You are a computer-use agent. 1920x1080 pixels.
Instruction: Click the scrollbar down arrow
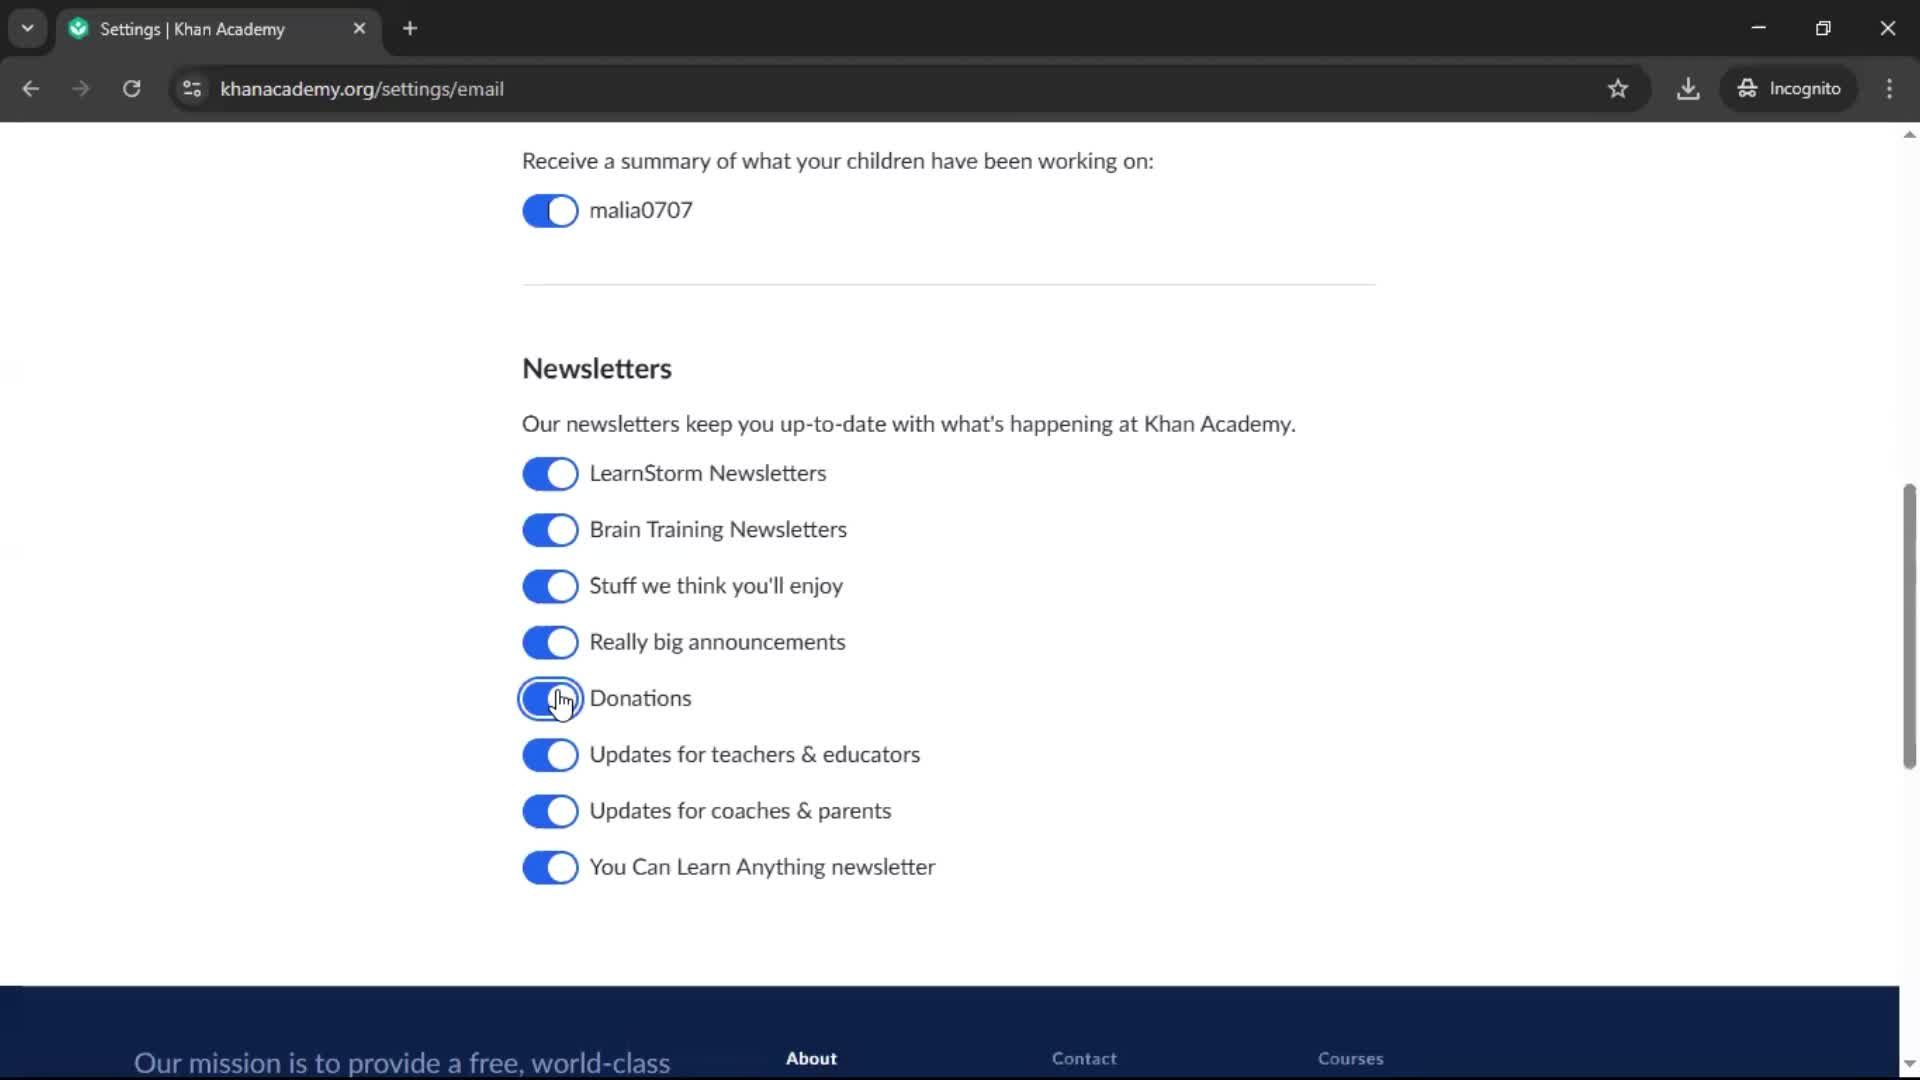point(1909,1064)
